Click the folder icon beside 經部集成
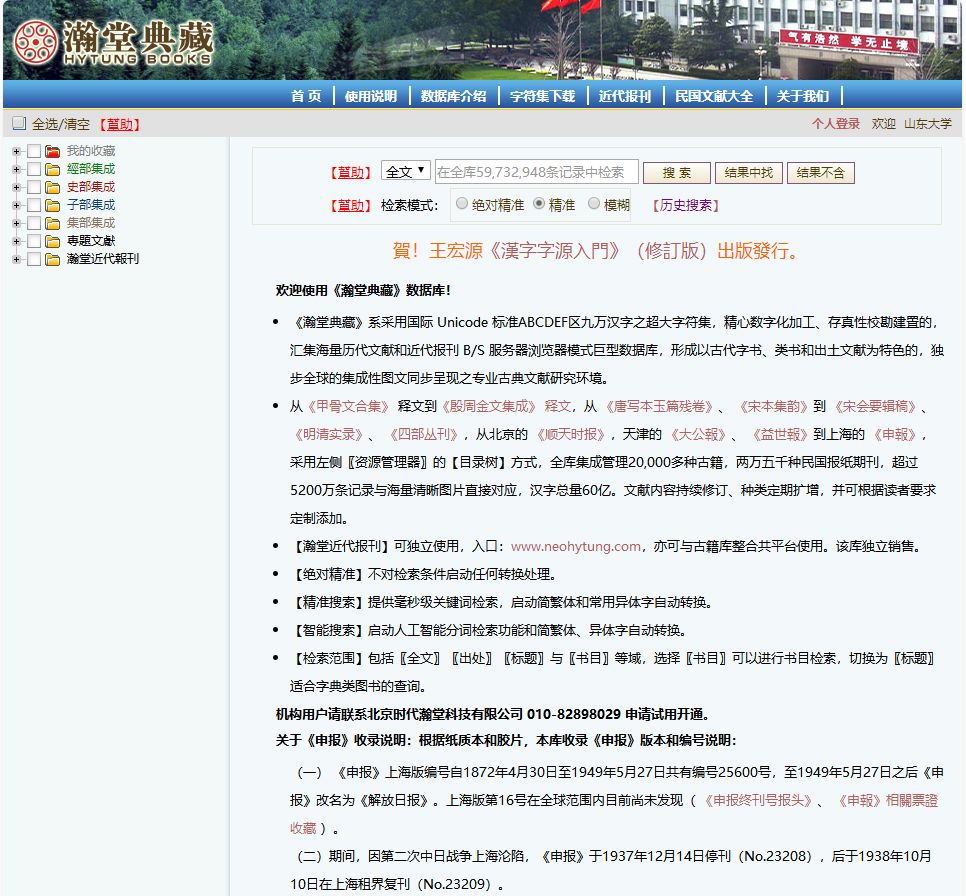This screenshot has width=966, height=896. [x=52, y=169]
